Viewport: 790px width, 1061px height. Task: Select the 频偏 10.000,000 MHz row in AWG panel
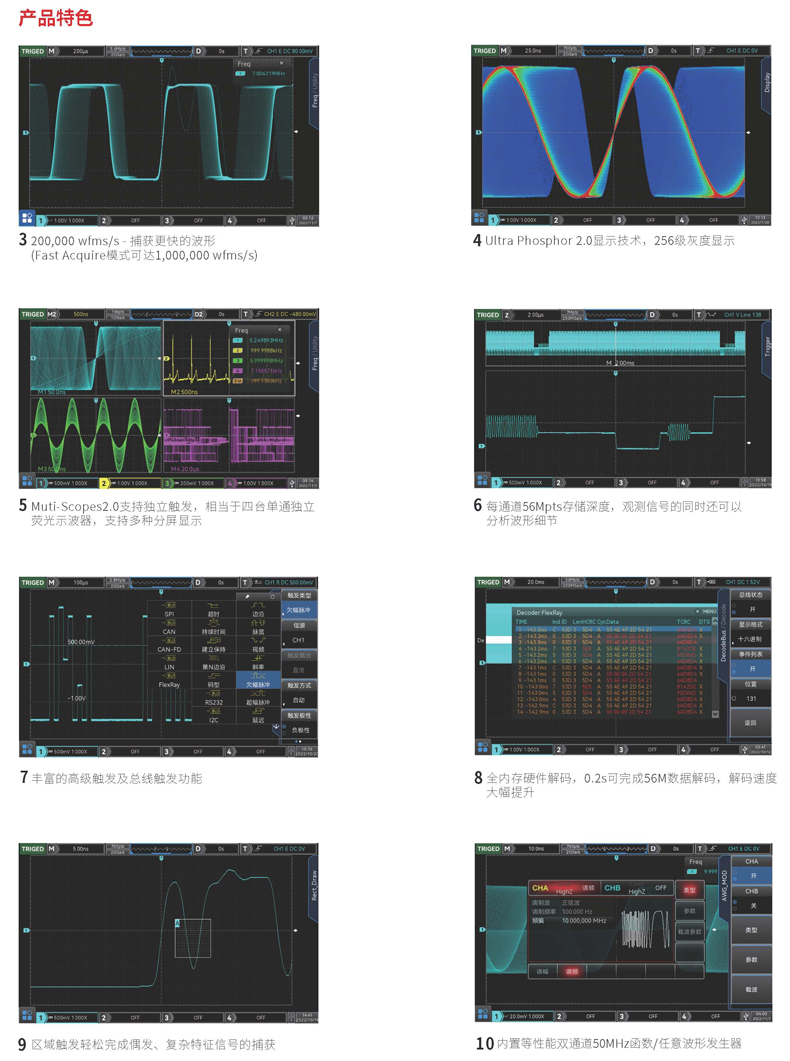coord(570,920)
